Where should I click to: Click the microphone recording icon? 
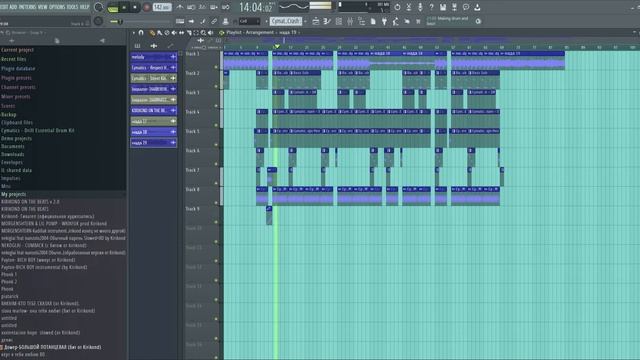(x=420, y=7)
